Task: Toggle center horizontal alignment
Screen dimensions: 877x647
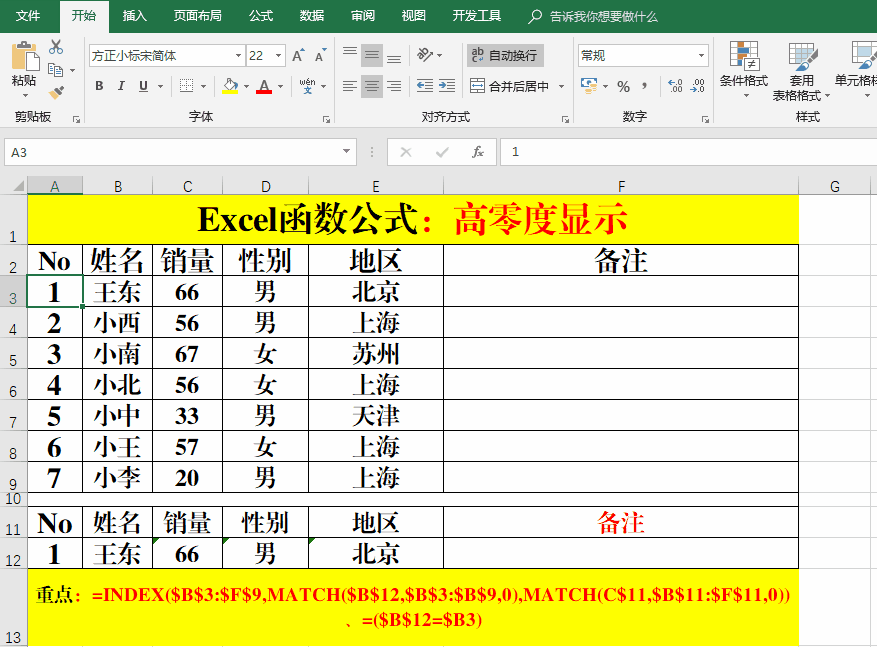Action: tap(372, 86)
